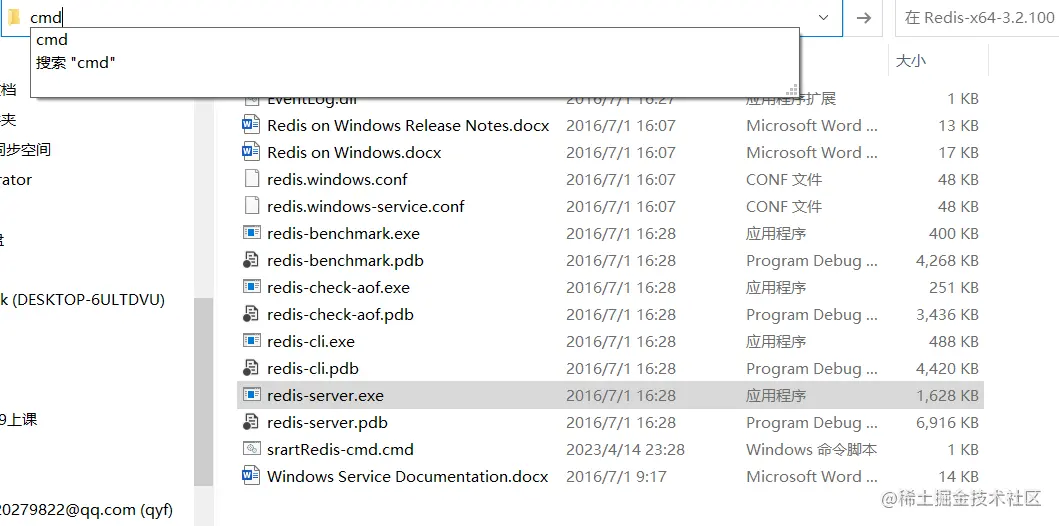Click the redis.windows.conf file icon
This screenshot has height=526, width=1059.
[x=251, y=179]
